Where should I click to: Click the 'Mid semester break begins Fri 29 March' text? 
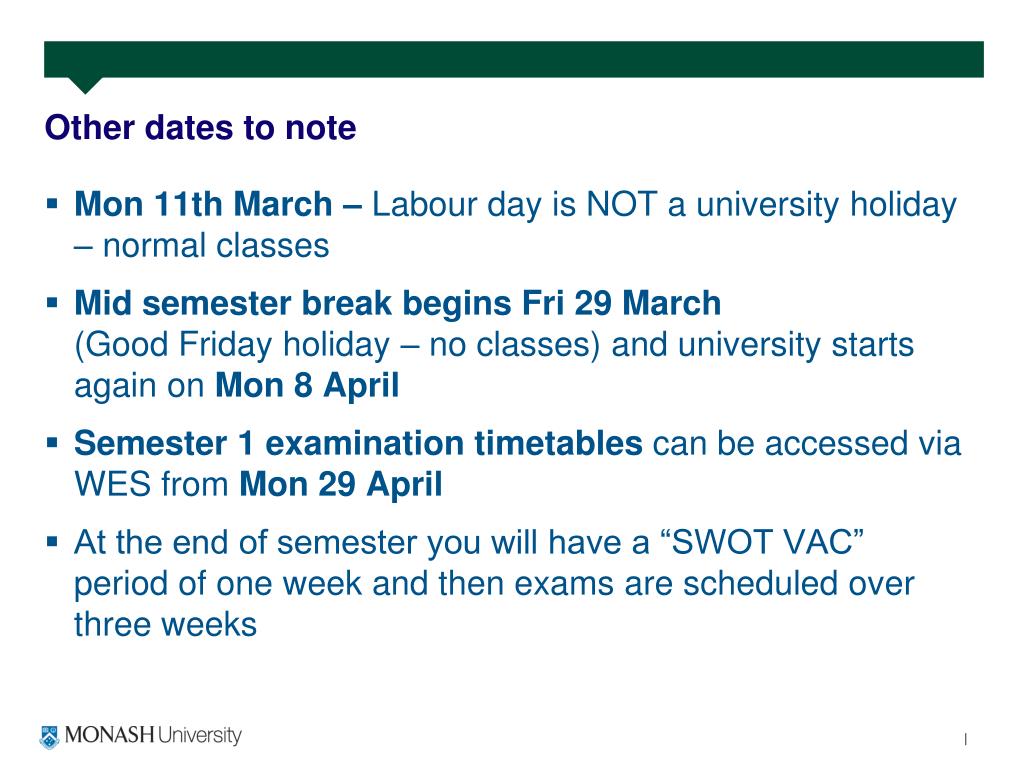coord(398,304)
